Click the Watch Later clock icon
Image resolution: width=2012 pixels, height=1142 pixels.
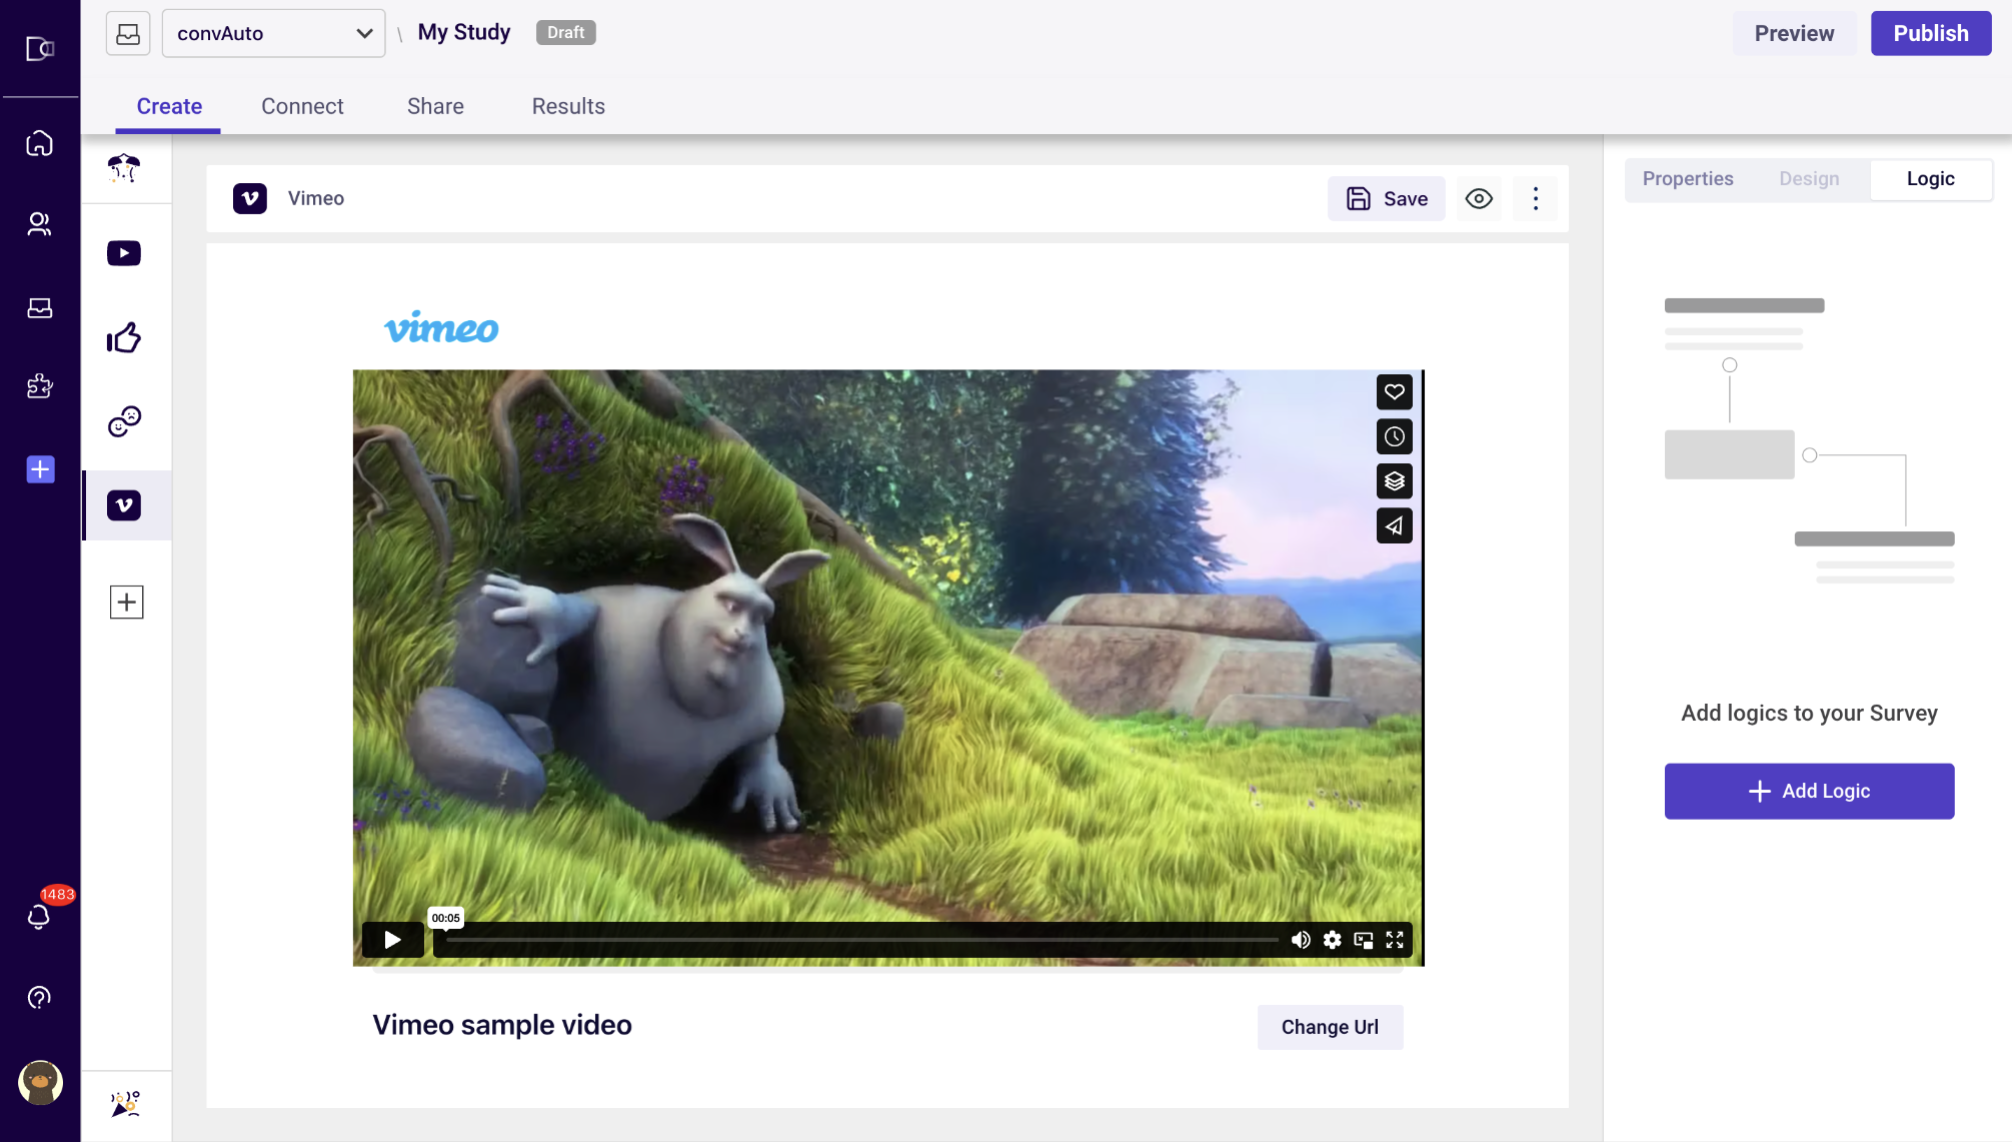pyautogui.click(x=1394, y=437)
